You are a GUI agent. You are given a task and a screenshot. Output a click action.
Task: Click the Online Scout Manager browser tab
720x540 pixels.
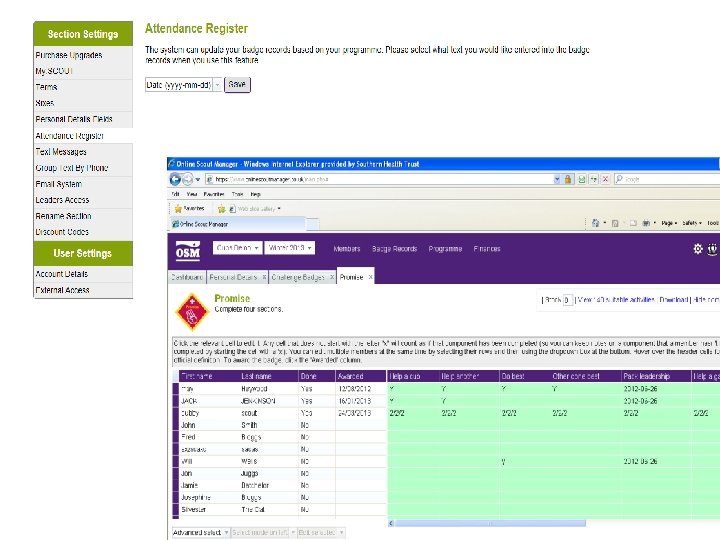pos(237,224)
